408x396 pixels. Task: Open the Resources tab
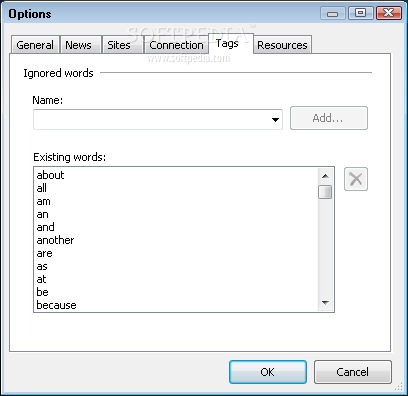pos(282,45)
